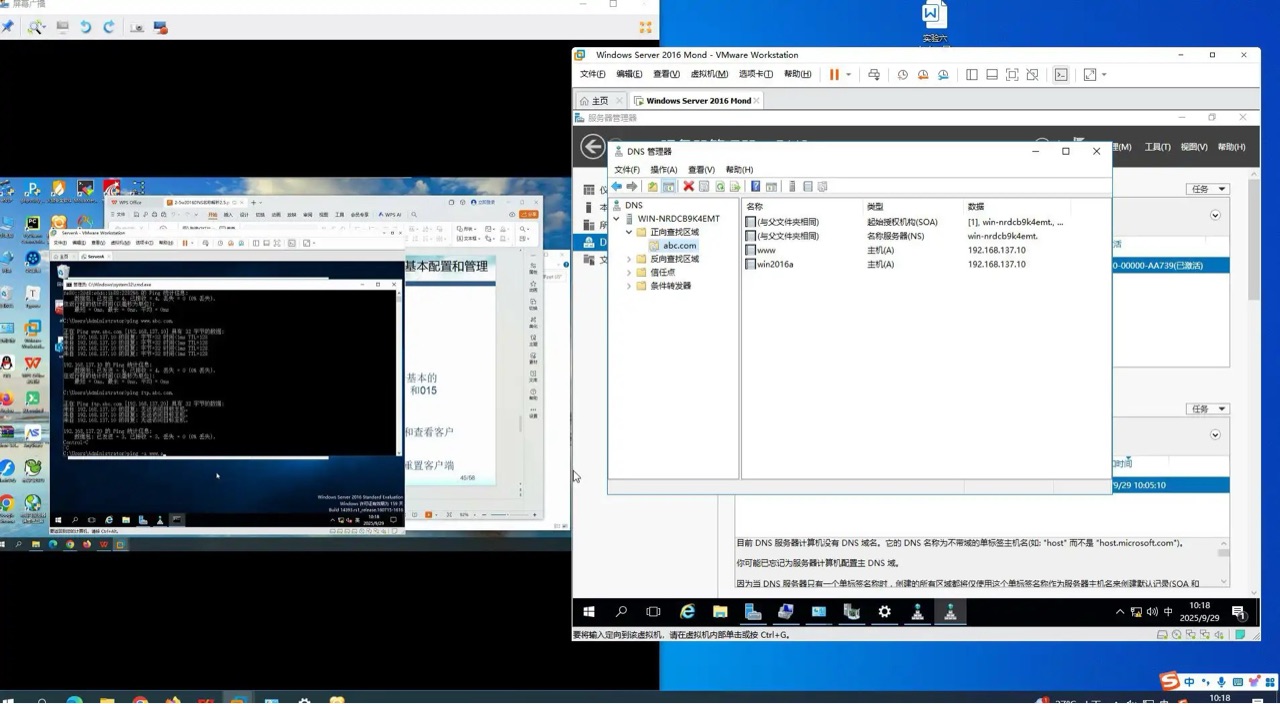Open VMware pause button dropdown arrow

pyautogui.click(x=848, y=75)
